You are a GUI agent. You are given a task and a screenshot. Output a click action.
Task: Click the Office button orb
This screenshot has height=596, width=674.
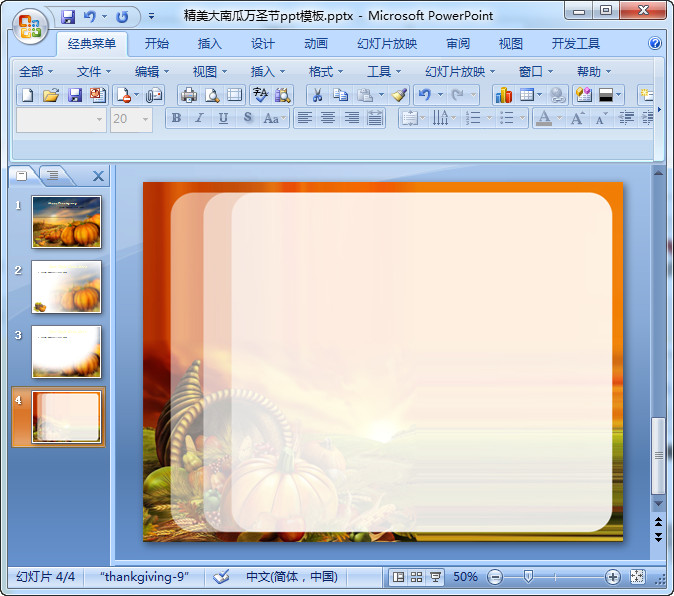click(30, 27)
